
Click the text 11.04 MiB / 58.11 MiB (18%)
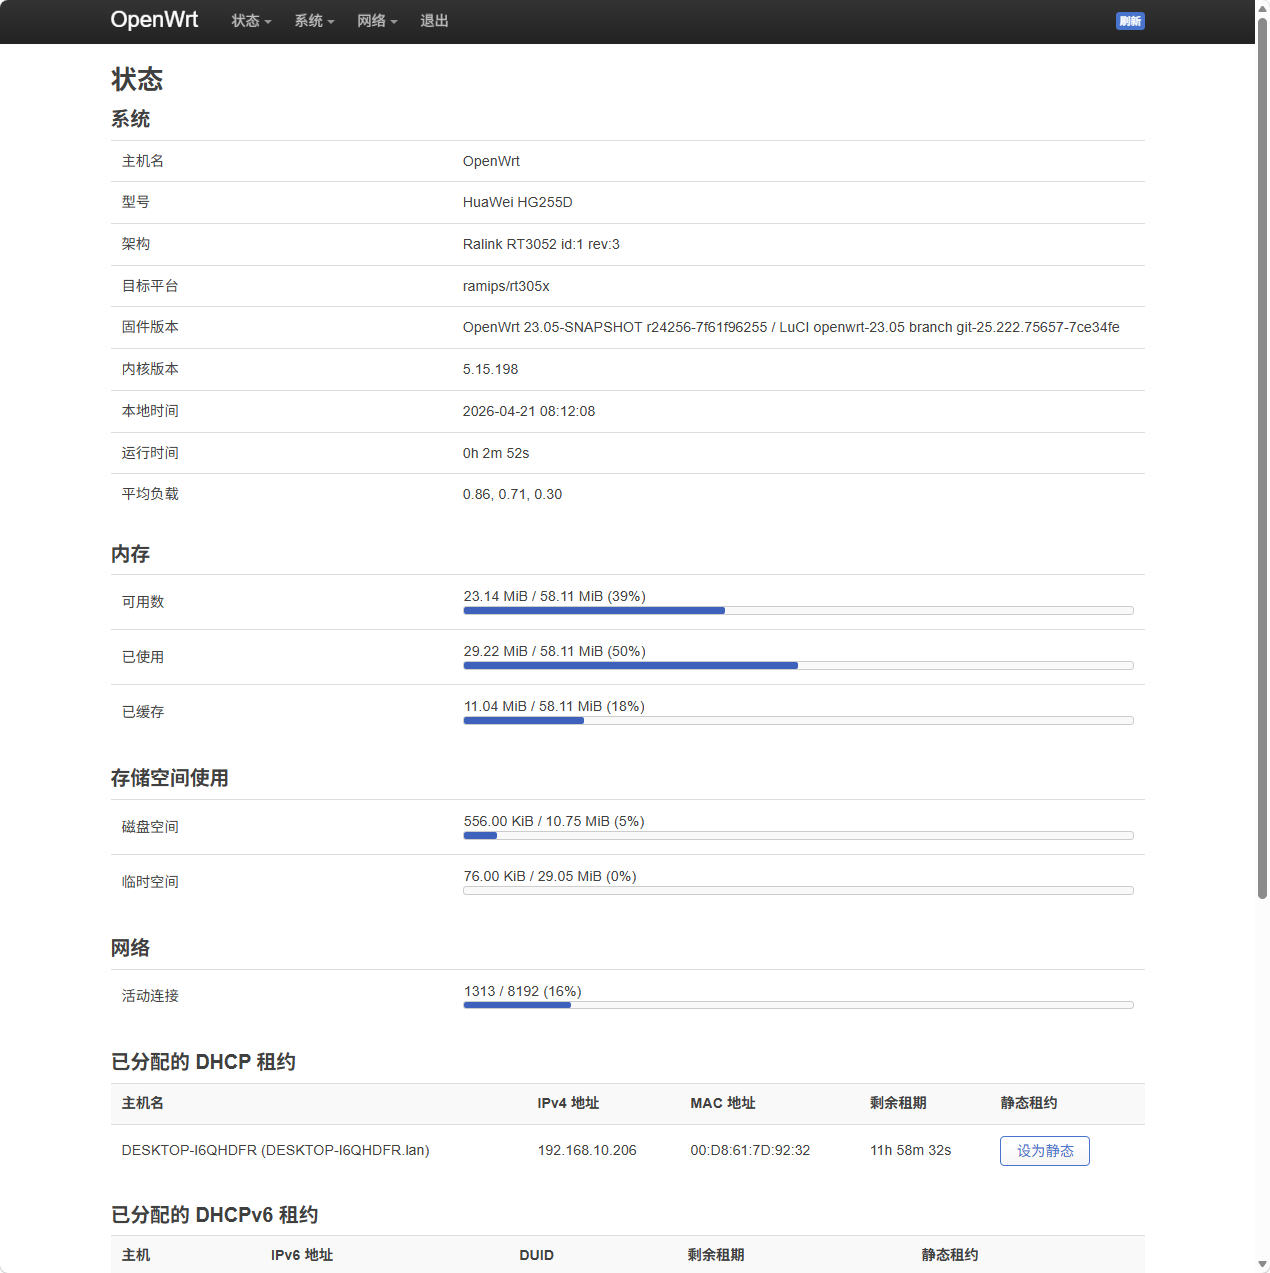coord(554,706)
